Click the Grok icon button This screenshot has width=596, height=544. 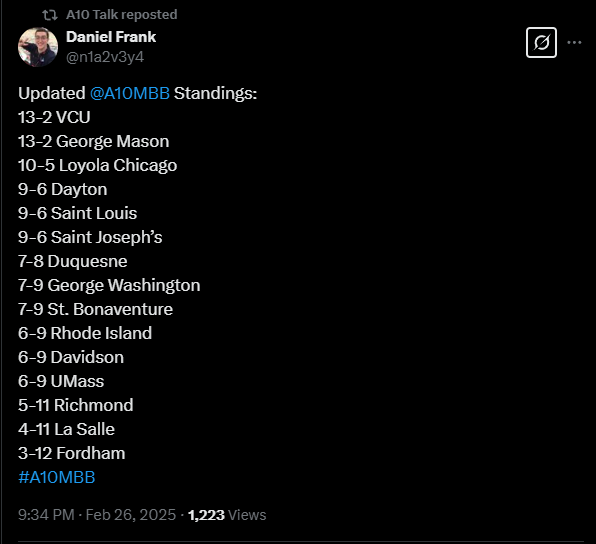pos(541,43)
